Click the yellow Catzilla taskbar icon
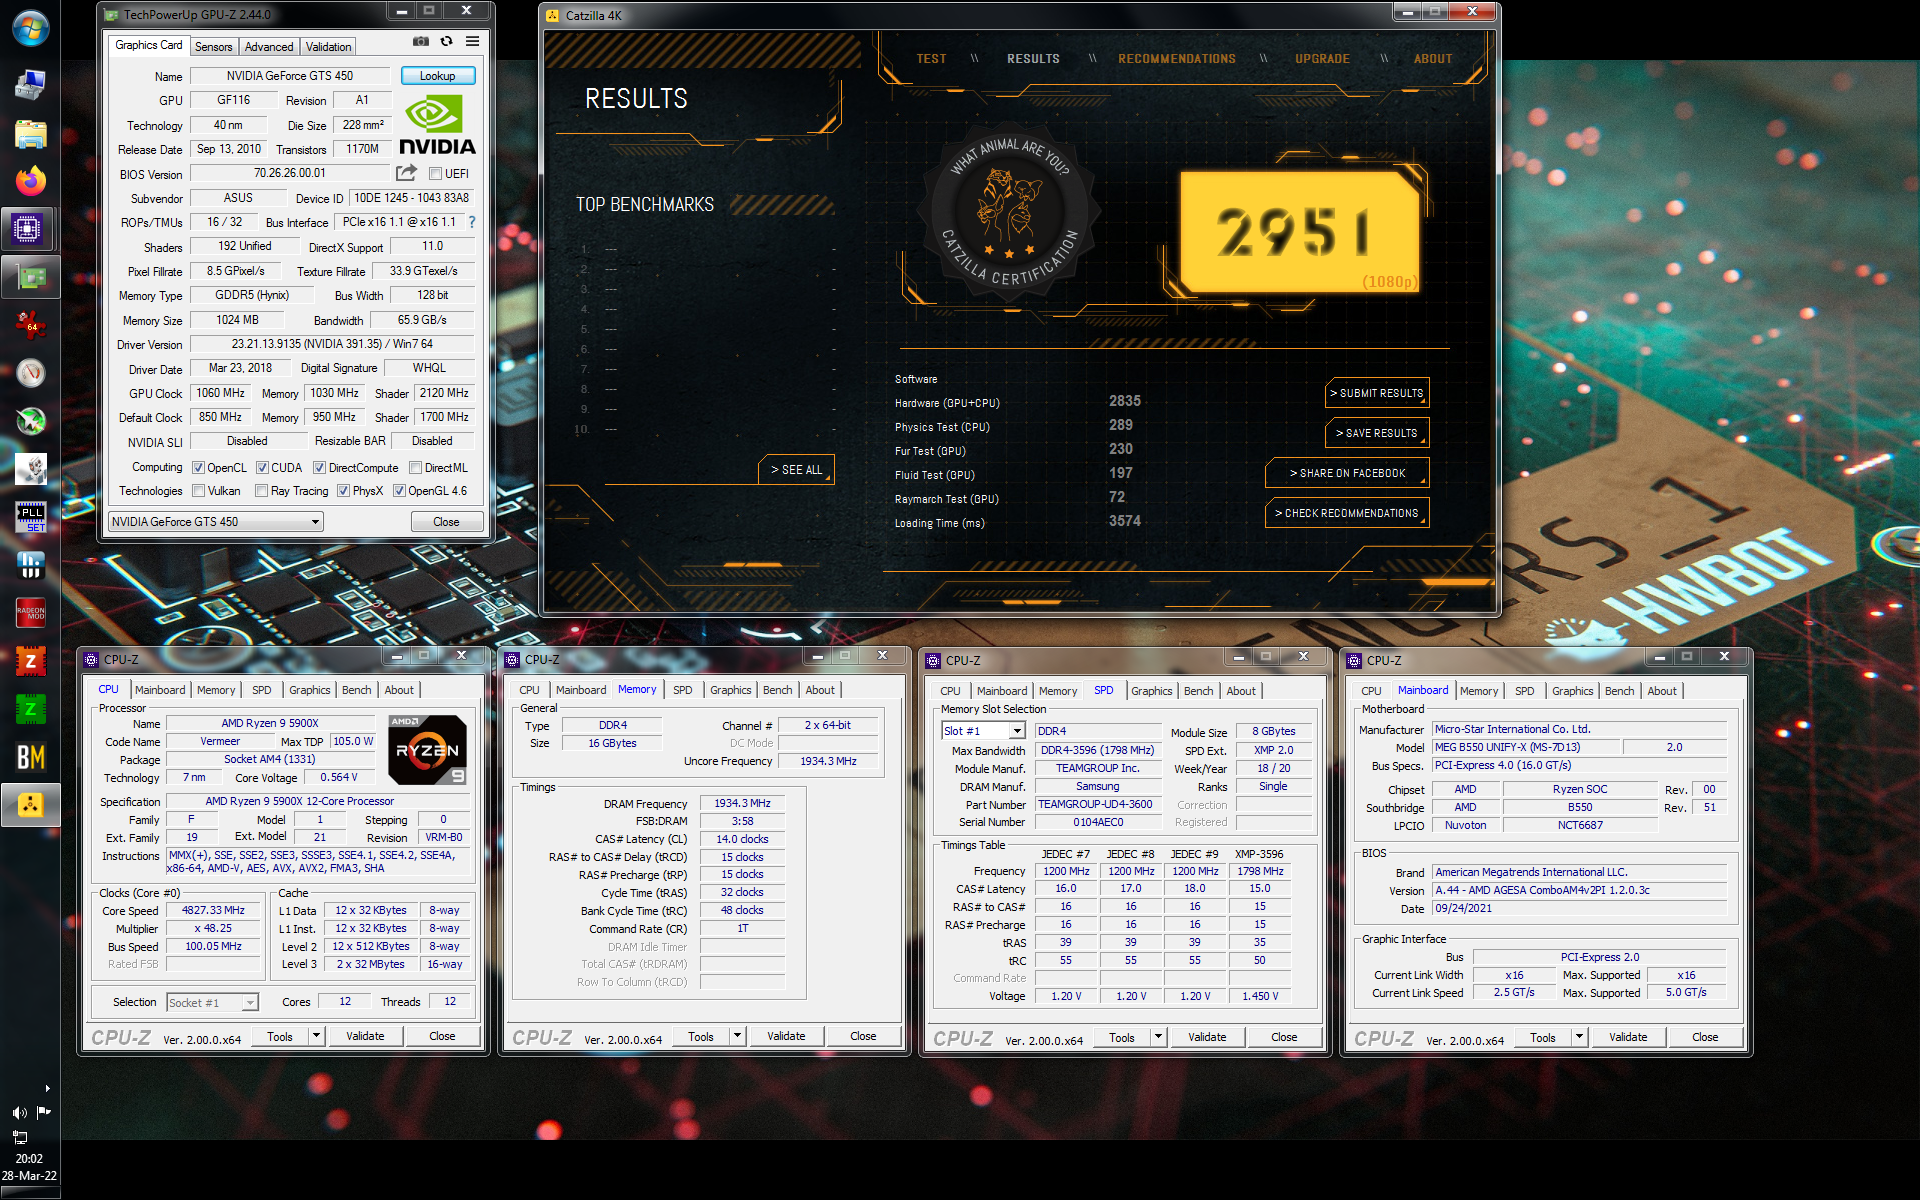 click(30, 805)
